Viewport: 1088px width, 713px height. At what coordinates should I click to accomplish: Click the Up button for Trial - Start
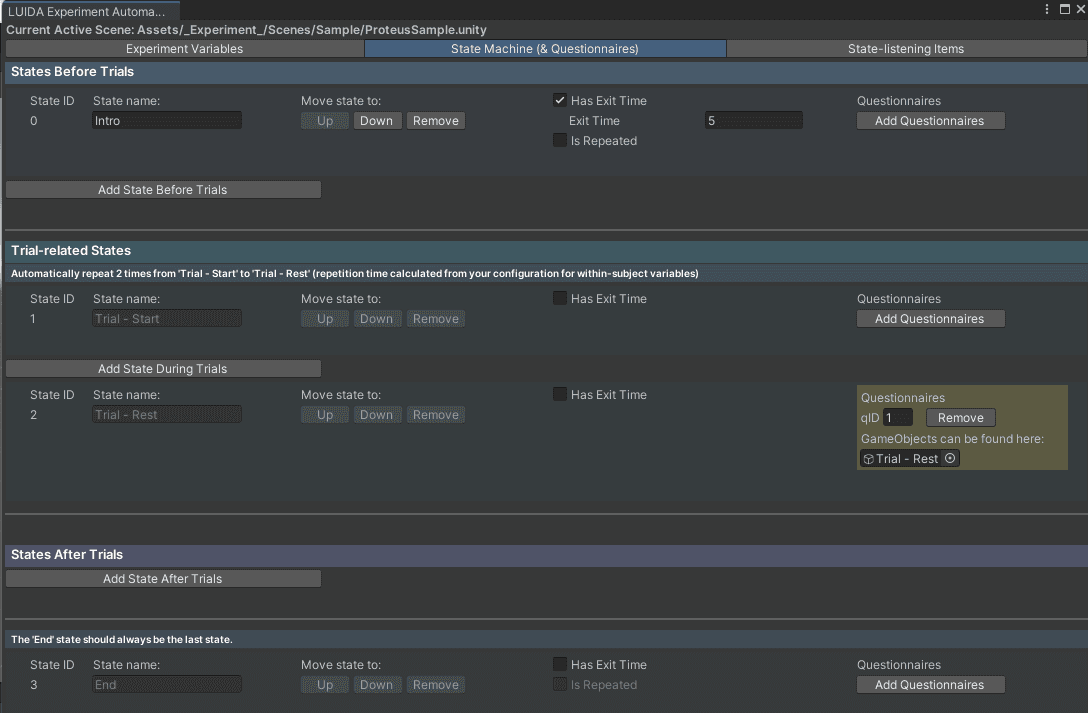[325, 318]
